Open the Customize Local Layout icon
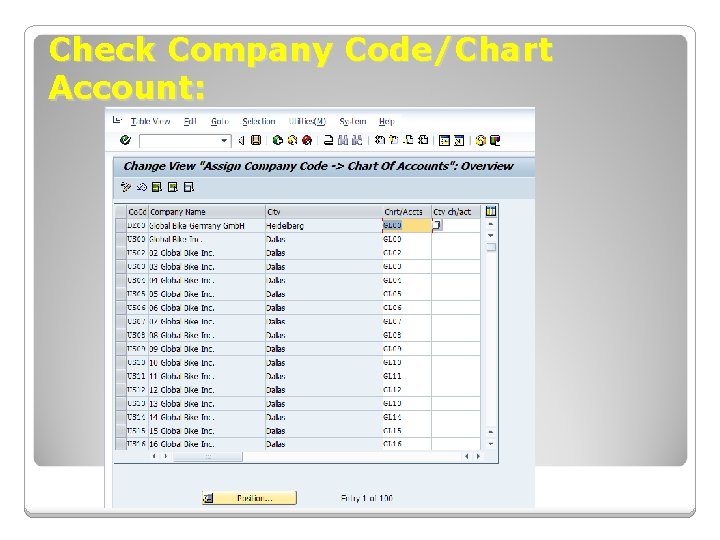 (x=495, y=141)
